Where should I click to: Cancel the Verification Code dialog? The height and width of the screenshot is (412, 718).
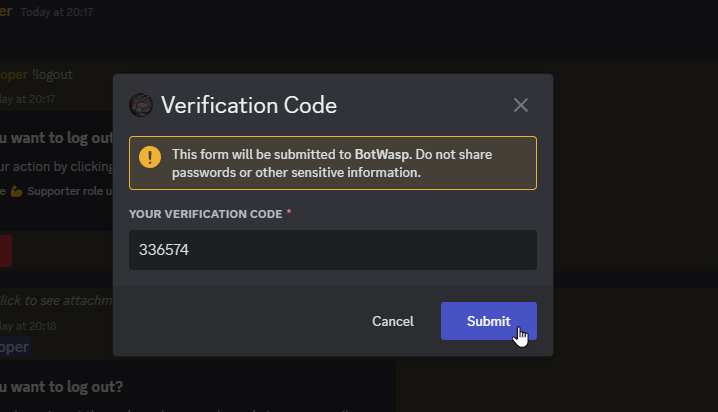click(x=393, y=321)
